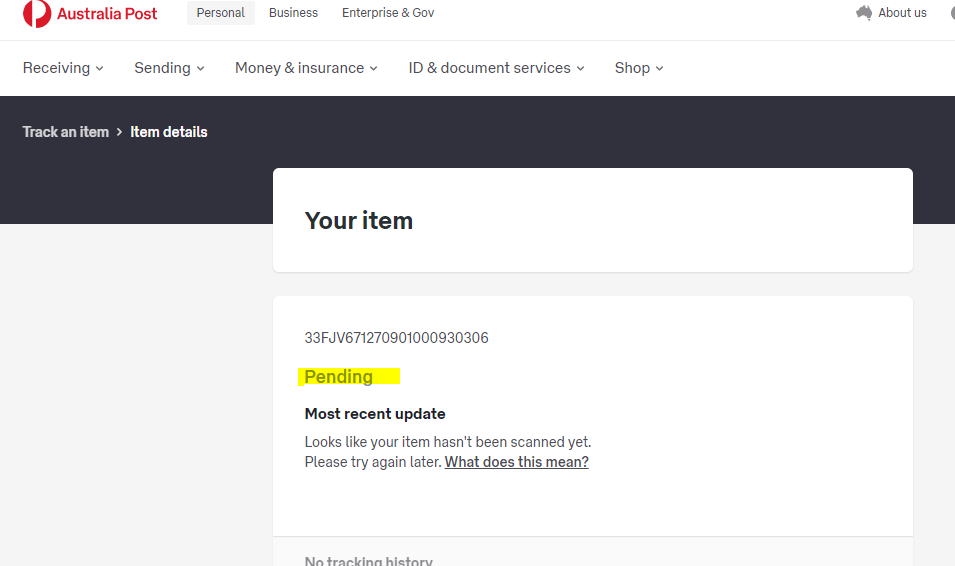Expand the Shop dropdown menu

click(639, 68)
